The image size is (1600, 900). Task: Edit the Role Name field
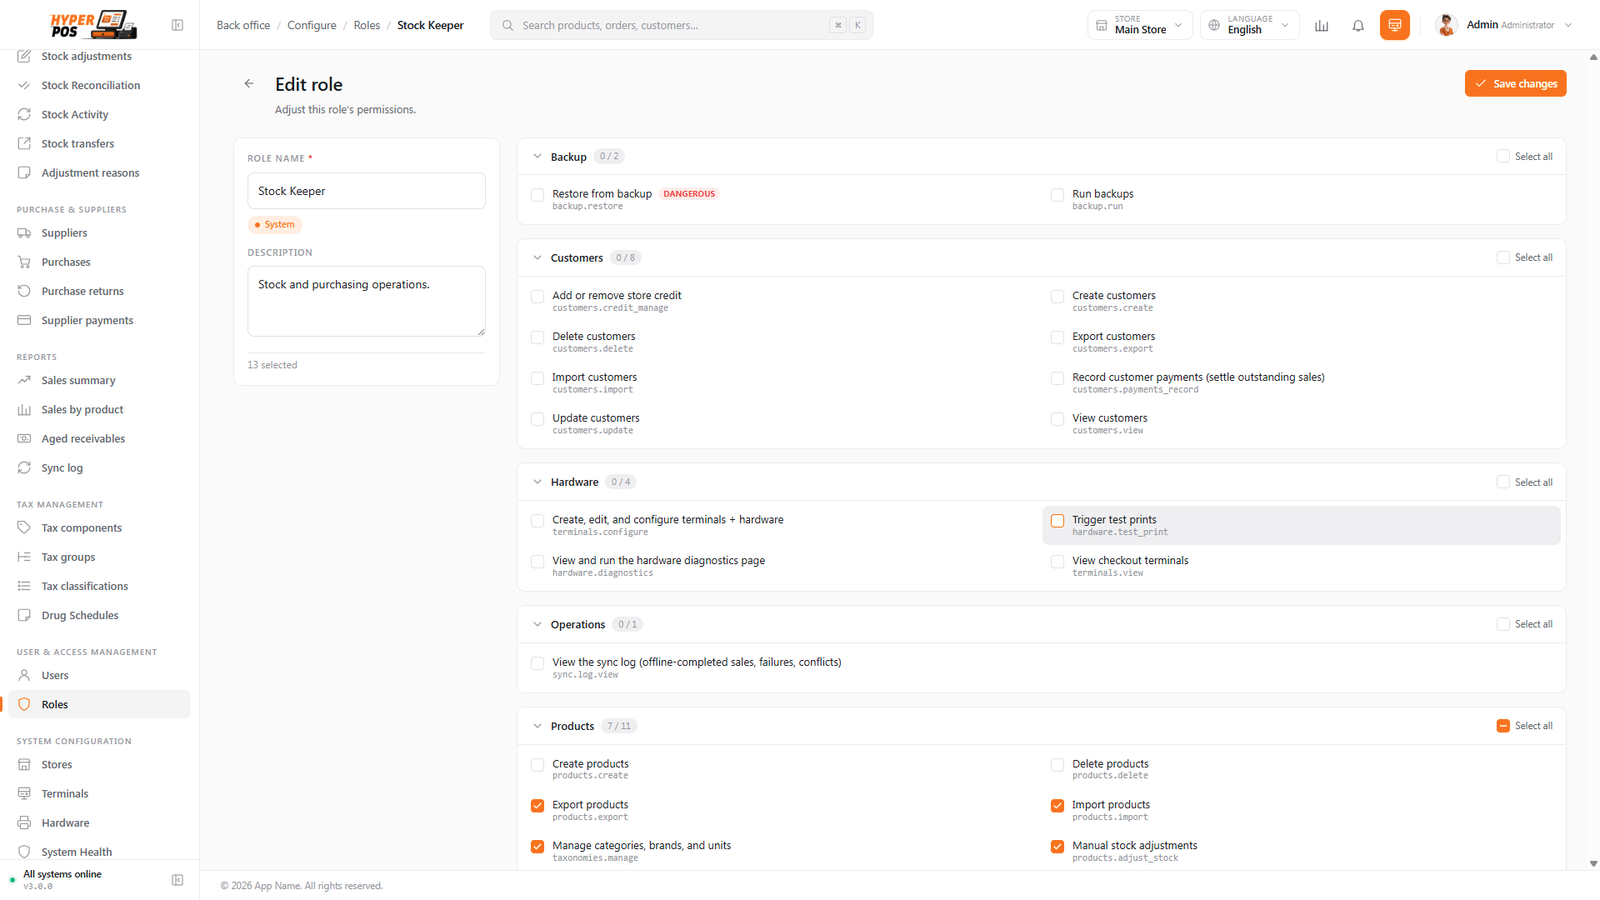366,191
